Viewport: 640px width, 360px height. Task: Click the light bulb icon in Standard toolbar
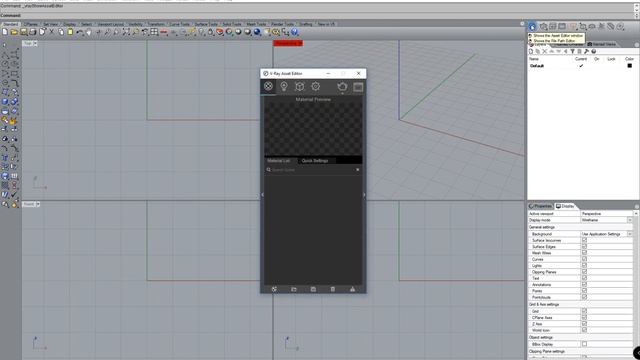(x=202, y=32)
